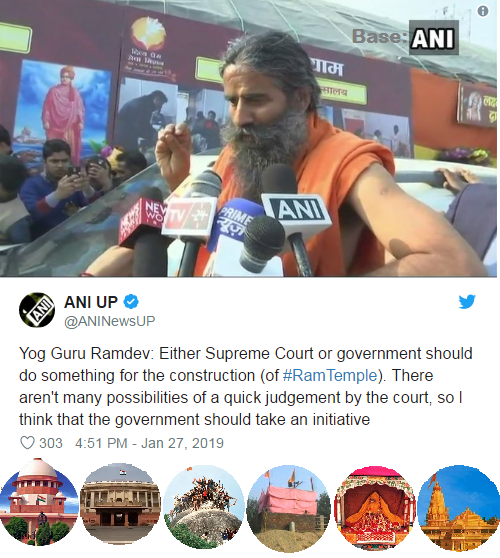The height and width of the screenshot is (558, 500).
Task: Click the info icon on the video
Action: tap(483, 11)
